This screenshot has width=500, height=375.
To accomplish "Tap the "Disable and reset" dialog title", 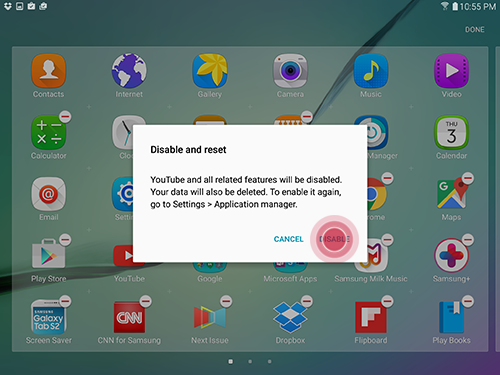I will click(188, 150).
